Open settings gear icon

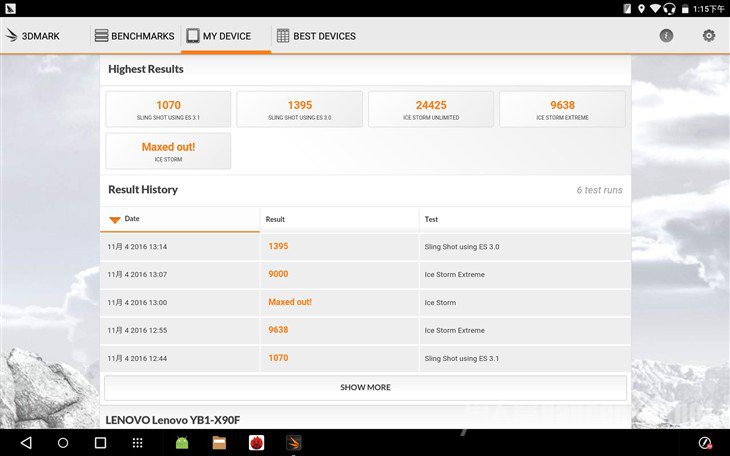tap(709, 35)
